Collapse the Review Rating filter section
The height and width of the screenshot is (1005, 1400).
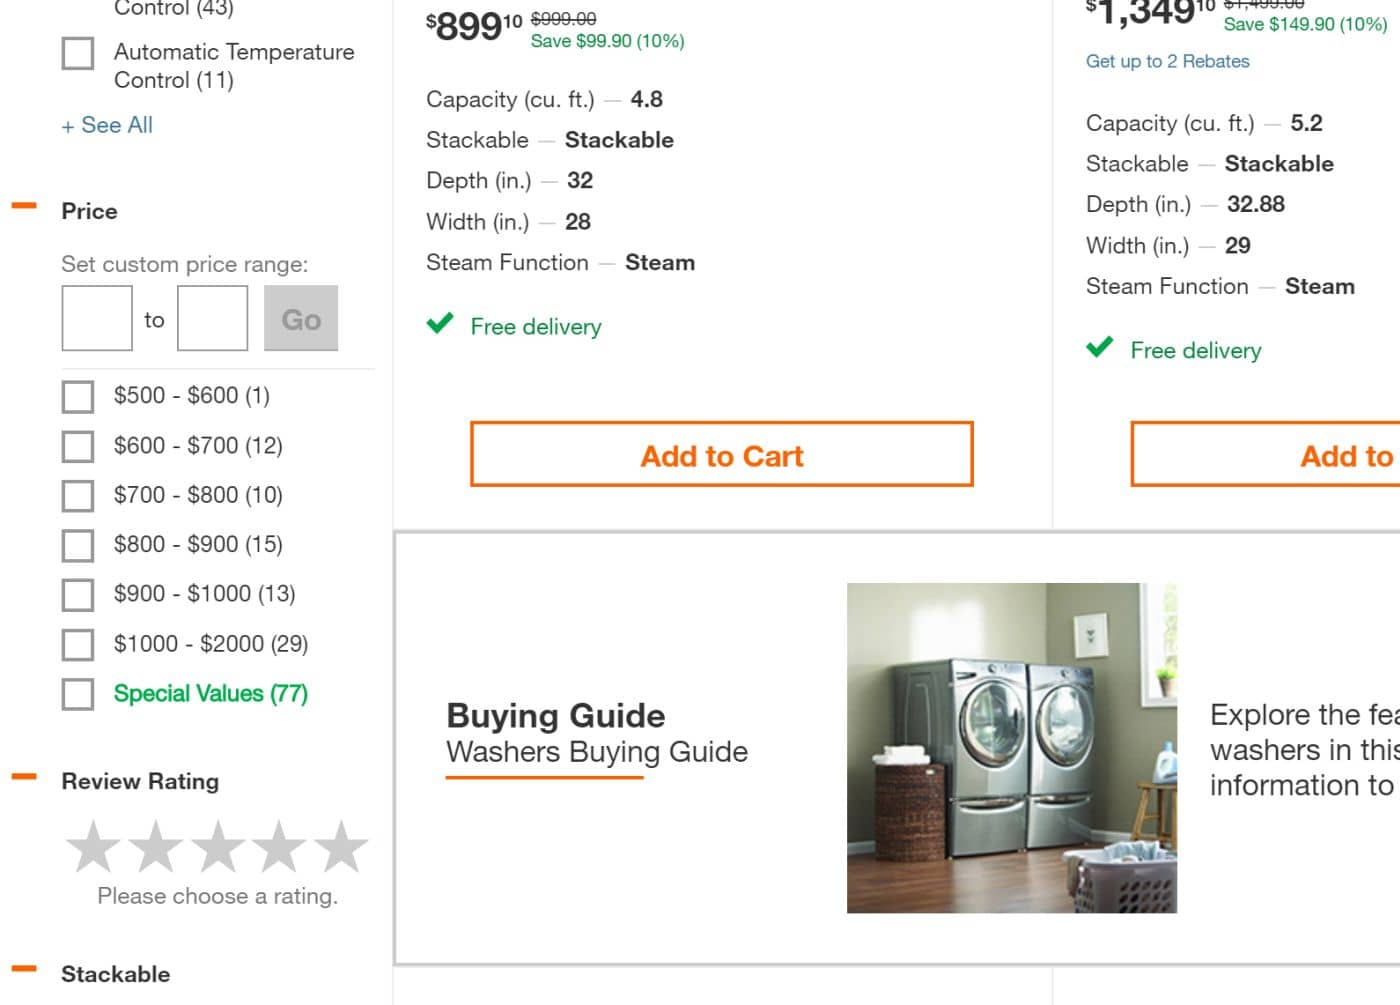[24, 777]
